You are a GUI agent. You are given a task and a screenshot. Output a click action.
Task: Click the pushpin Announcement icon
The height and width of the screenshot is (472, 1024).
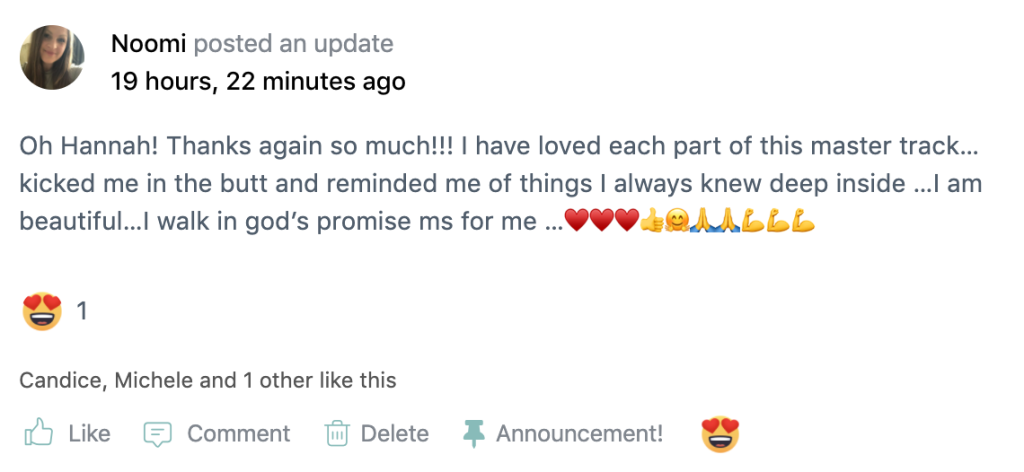click(x=473, y=434)
